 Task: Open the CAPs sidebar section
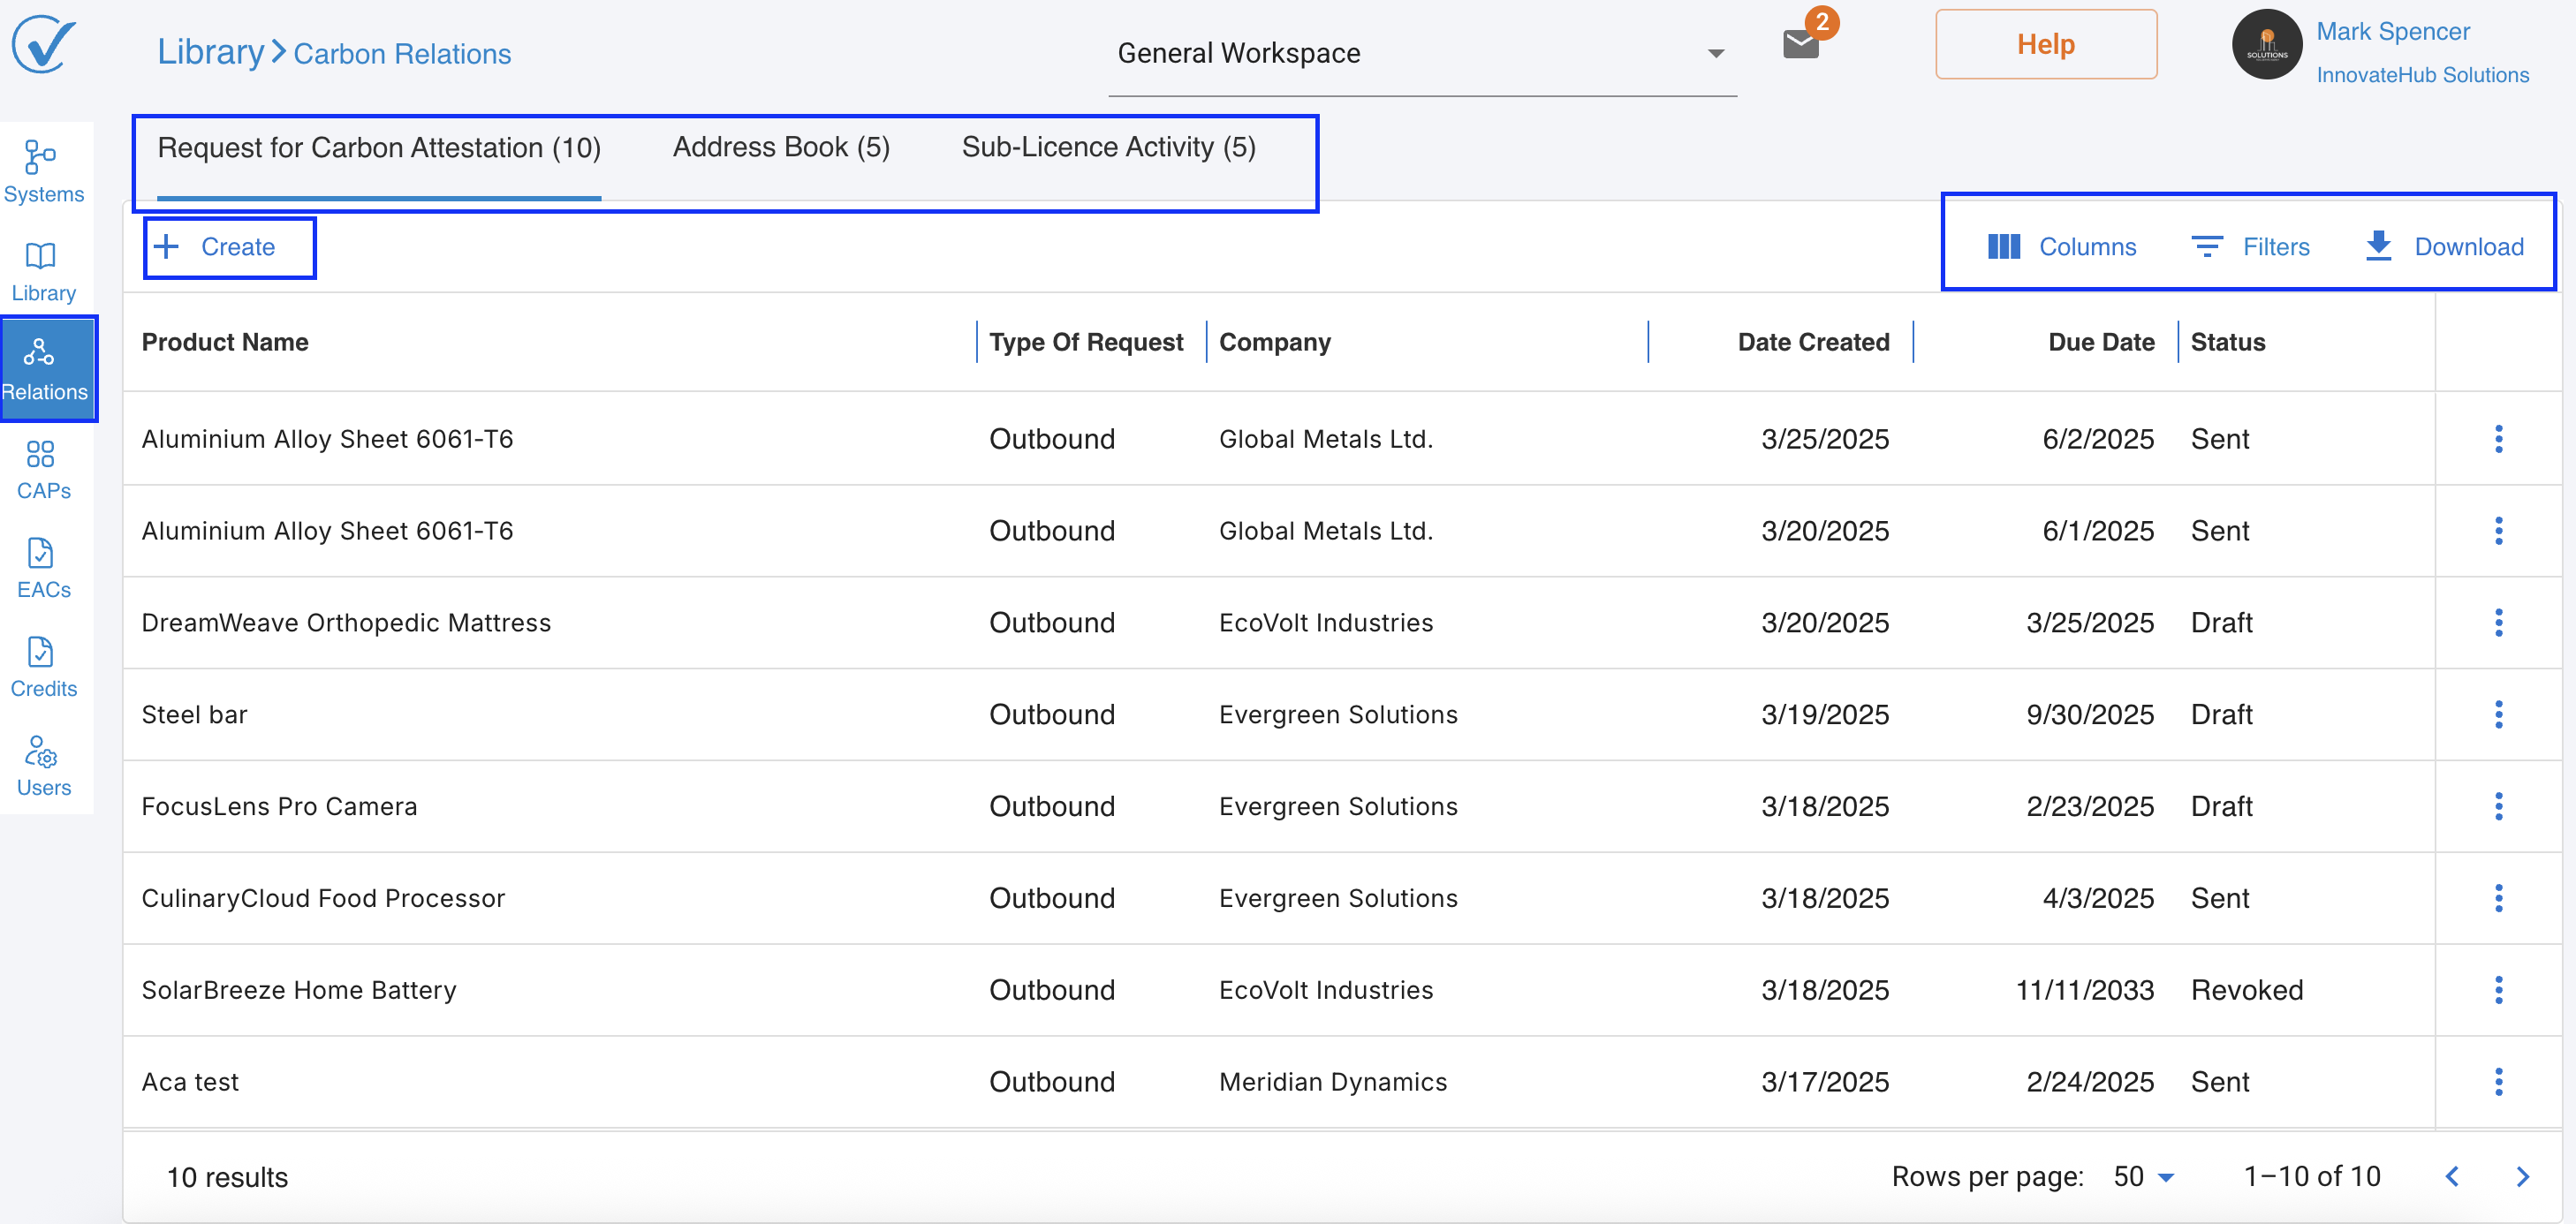coord(43,469)
